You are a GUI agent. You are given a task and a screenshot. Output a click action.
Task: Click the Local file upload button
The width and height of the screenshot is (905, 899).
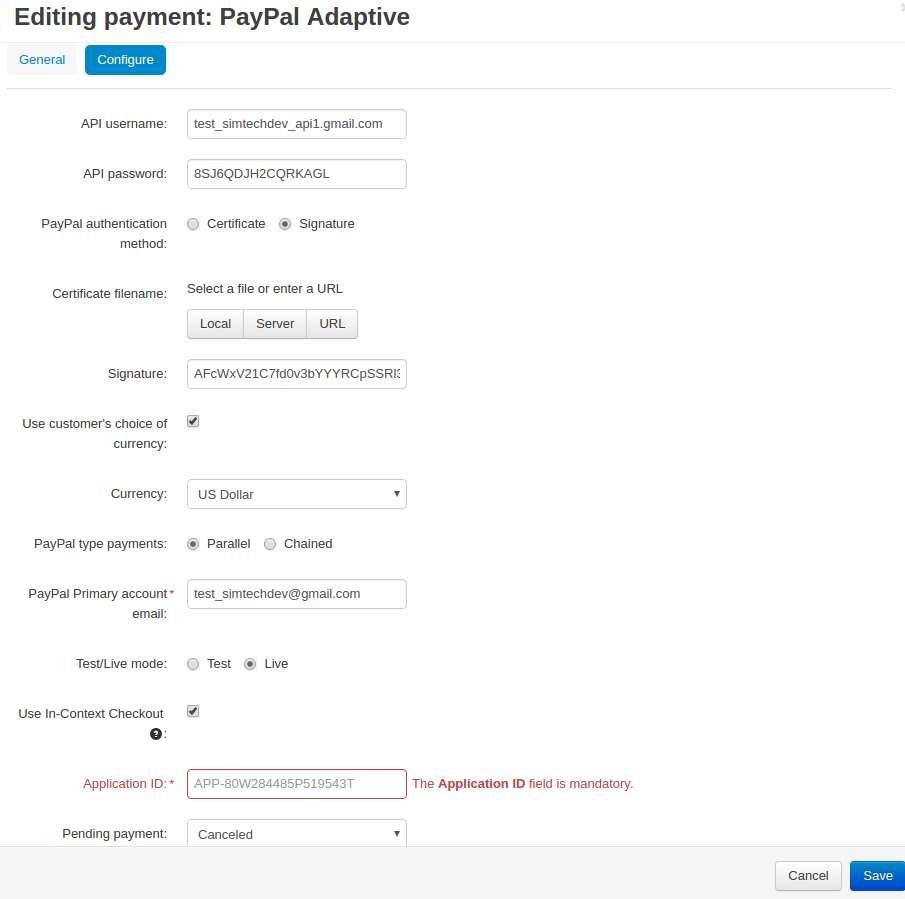[215, 324]
